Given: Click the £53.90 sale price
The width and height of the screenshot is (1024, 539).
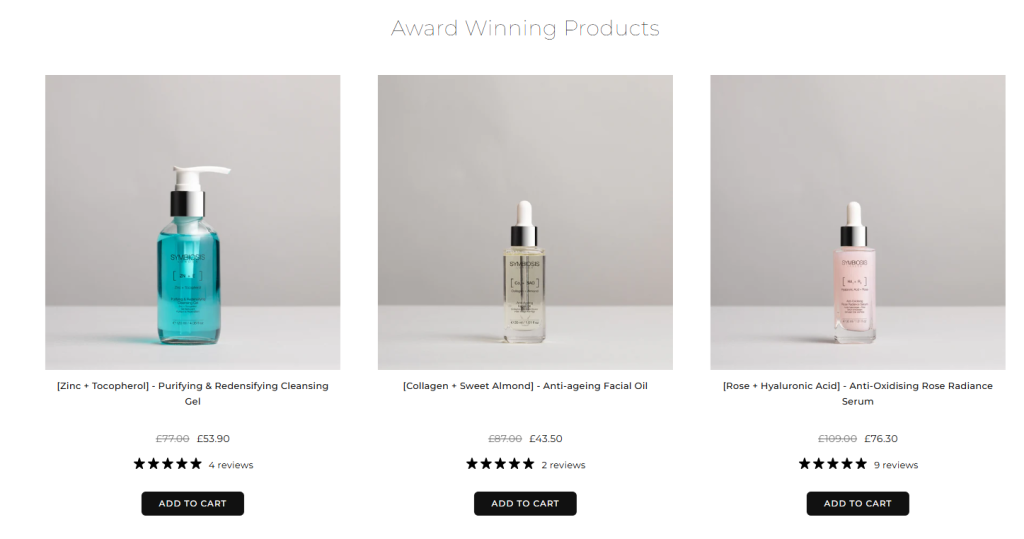Looking at the screenshot, I should tap(213, 438).
